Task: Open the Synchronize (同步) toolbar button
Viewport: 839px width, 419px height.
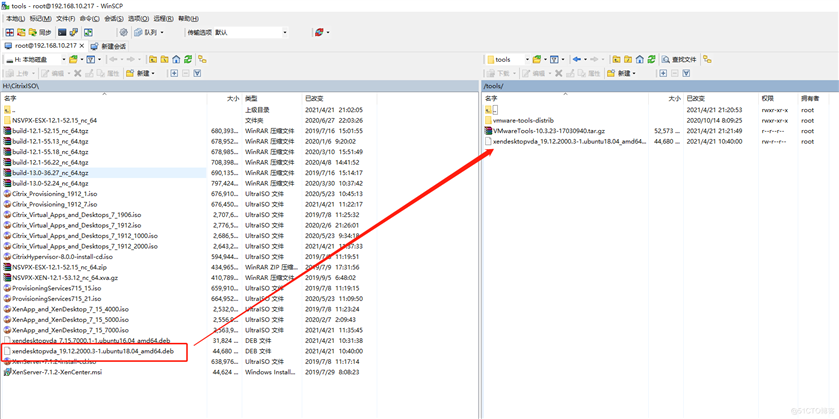Action: point(42,33)
